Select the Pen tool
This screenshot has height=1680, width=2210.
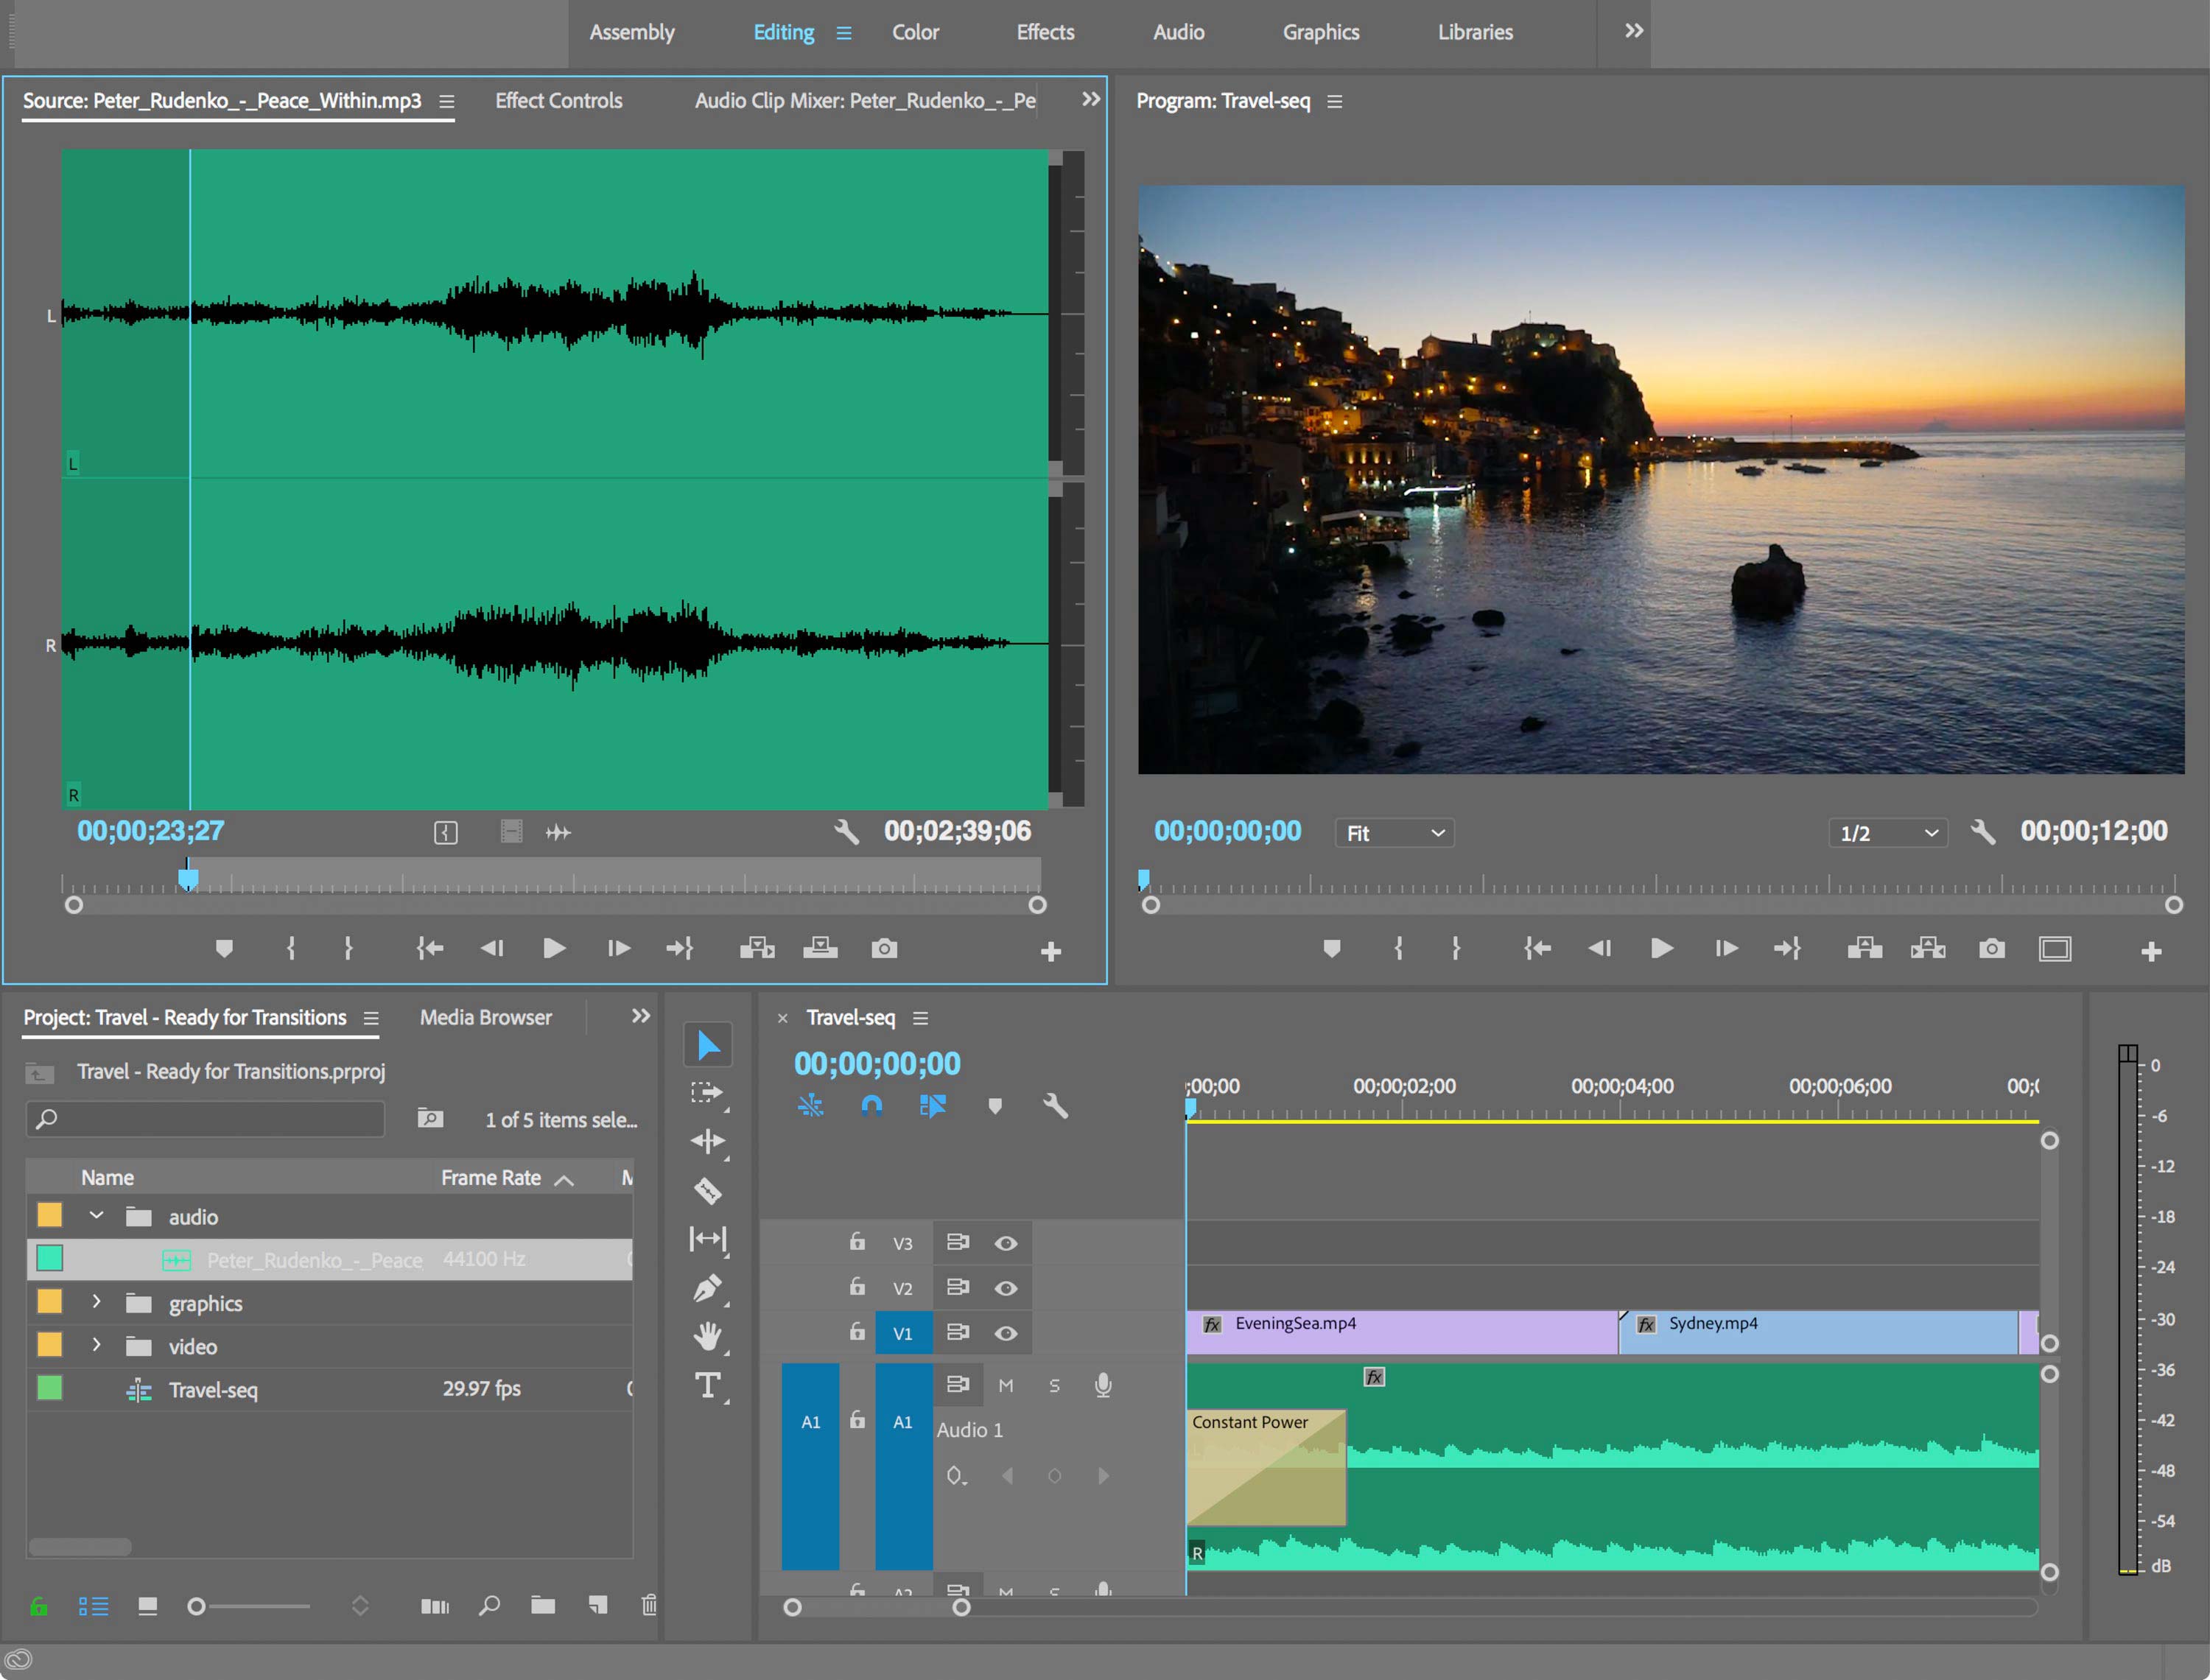(707, 1288)
